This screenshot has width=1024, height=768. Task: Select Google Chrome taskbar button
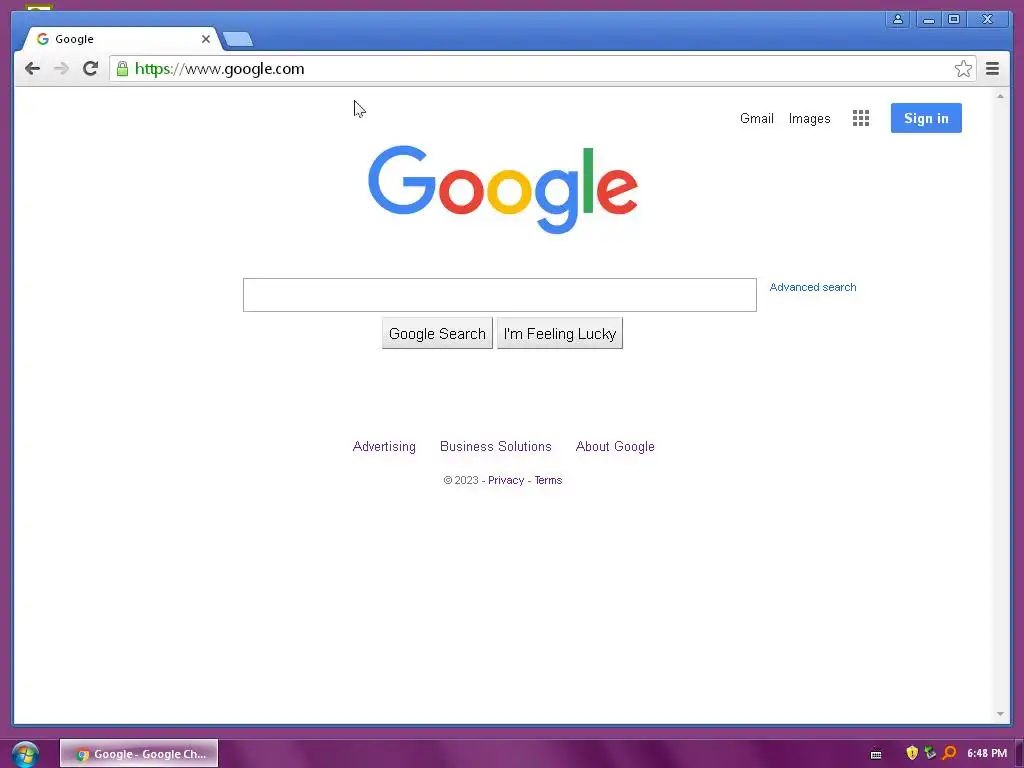click(x=139, y=754)
